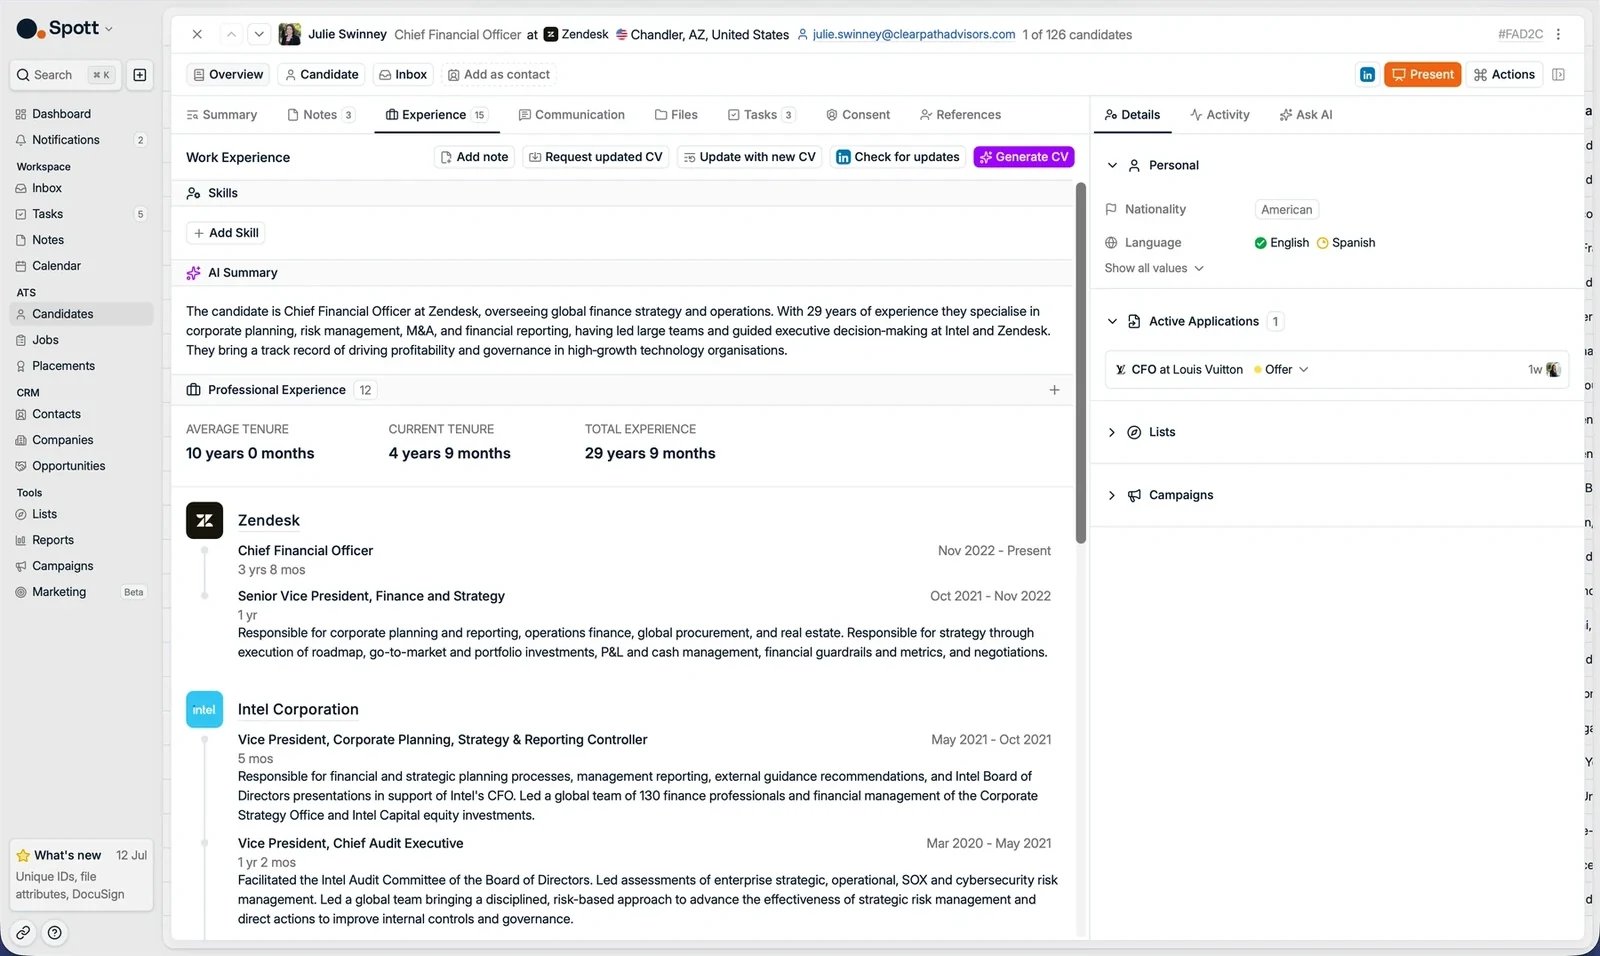Open the three-dot menu next to #FAD2C

(1558, 34)
